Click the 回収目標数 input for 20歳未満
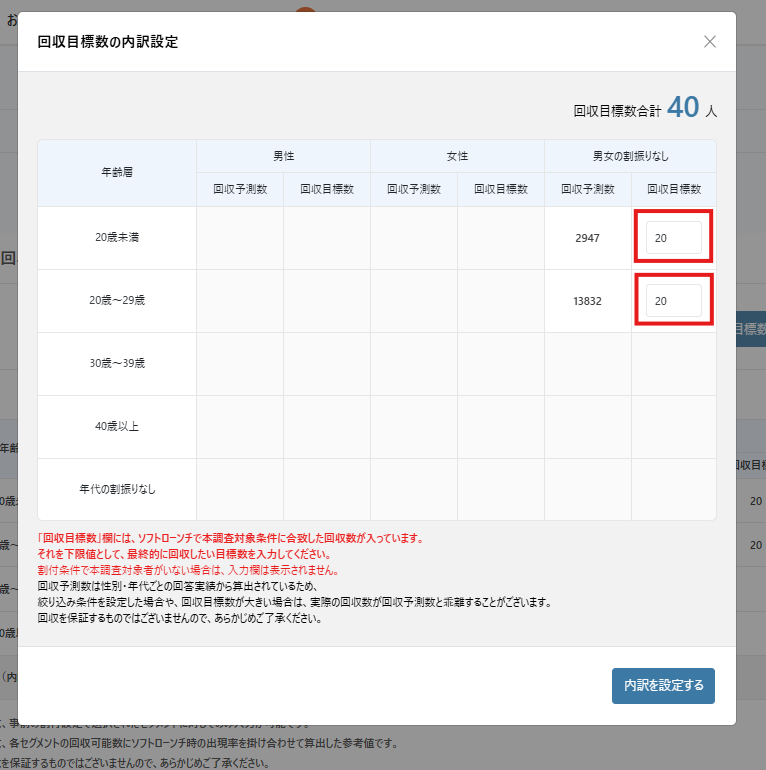Viewport: 766px width, 770px height. click(x=672, y=238)
